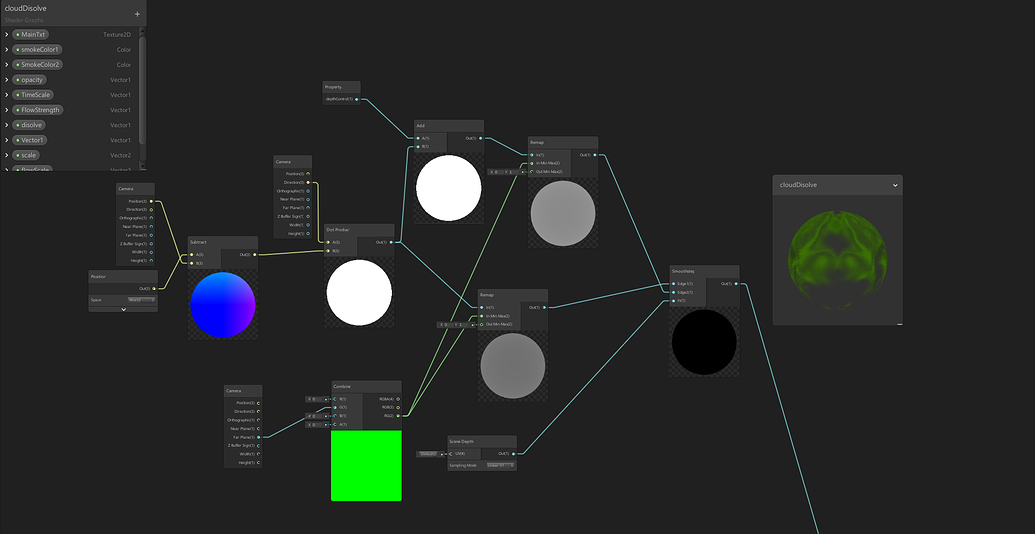Click the Out port on Add node
The height and width of the screenshot is (534, 1035).
point(481,138)
